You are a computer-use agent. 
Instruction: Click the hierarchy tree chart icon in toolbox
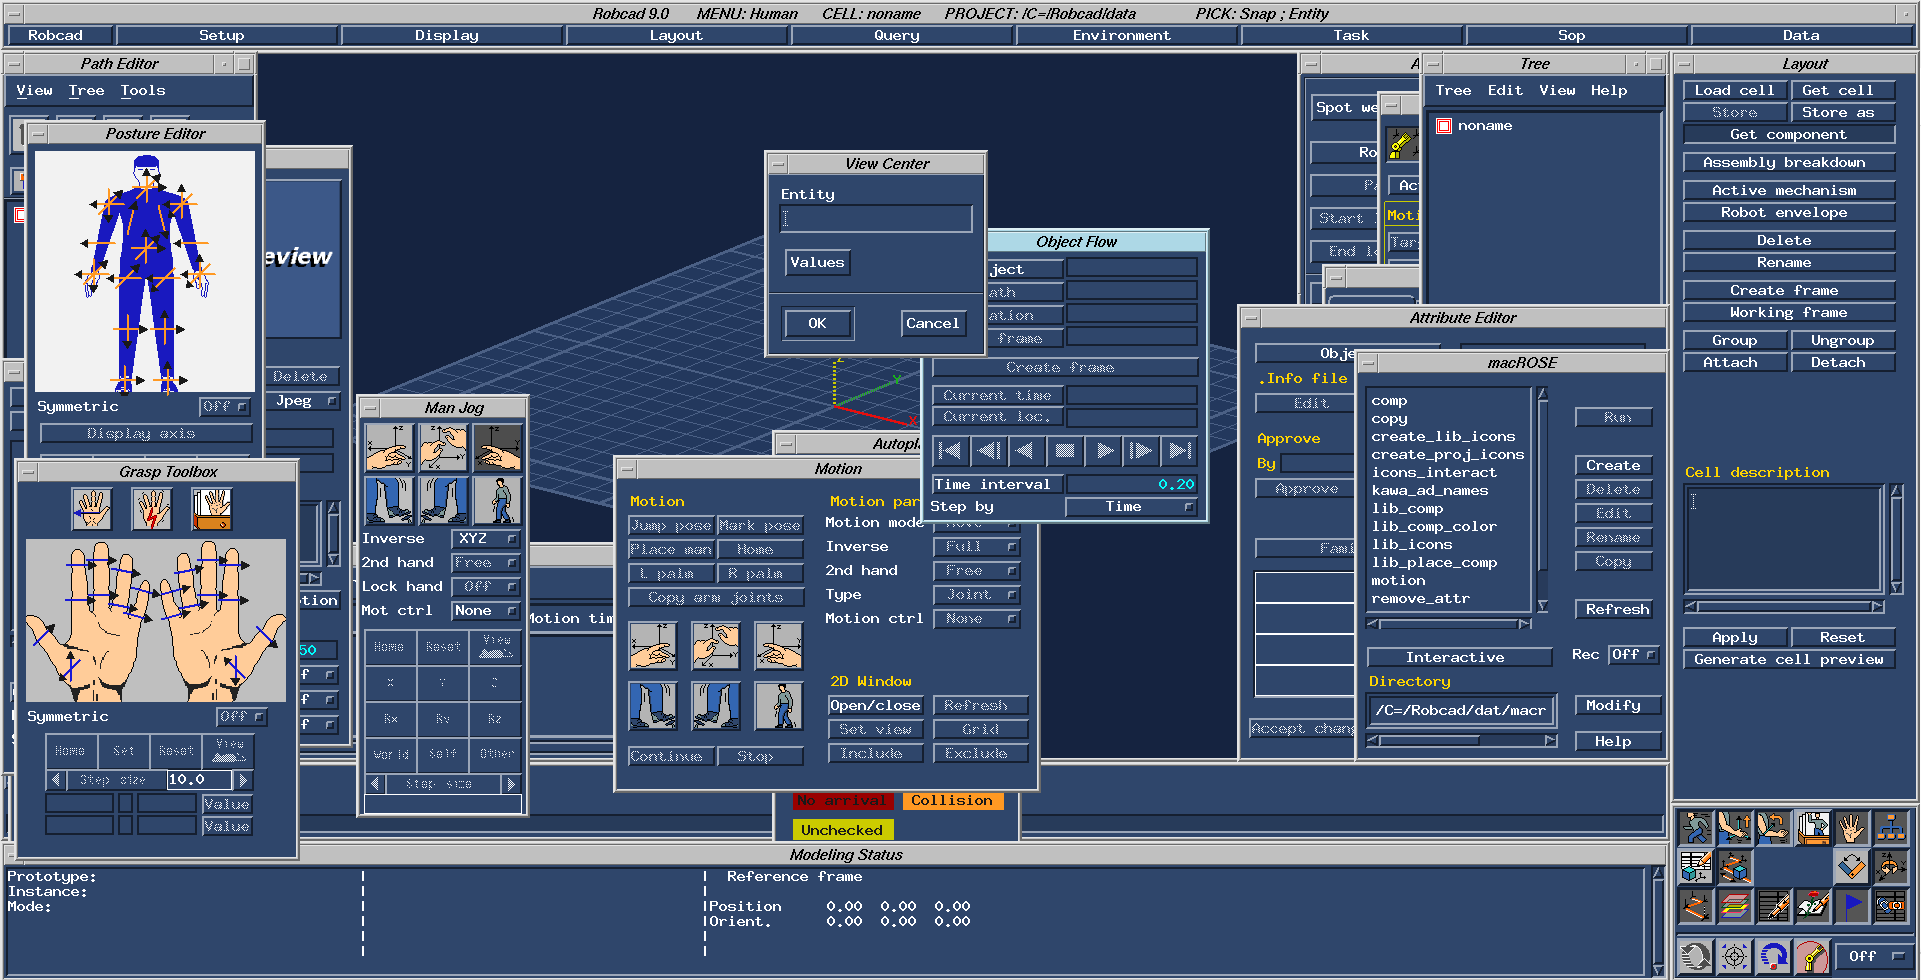pyautogui.click(x=1890, y=828)
